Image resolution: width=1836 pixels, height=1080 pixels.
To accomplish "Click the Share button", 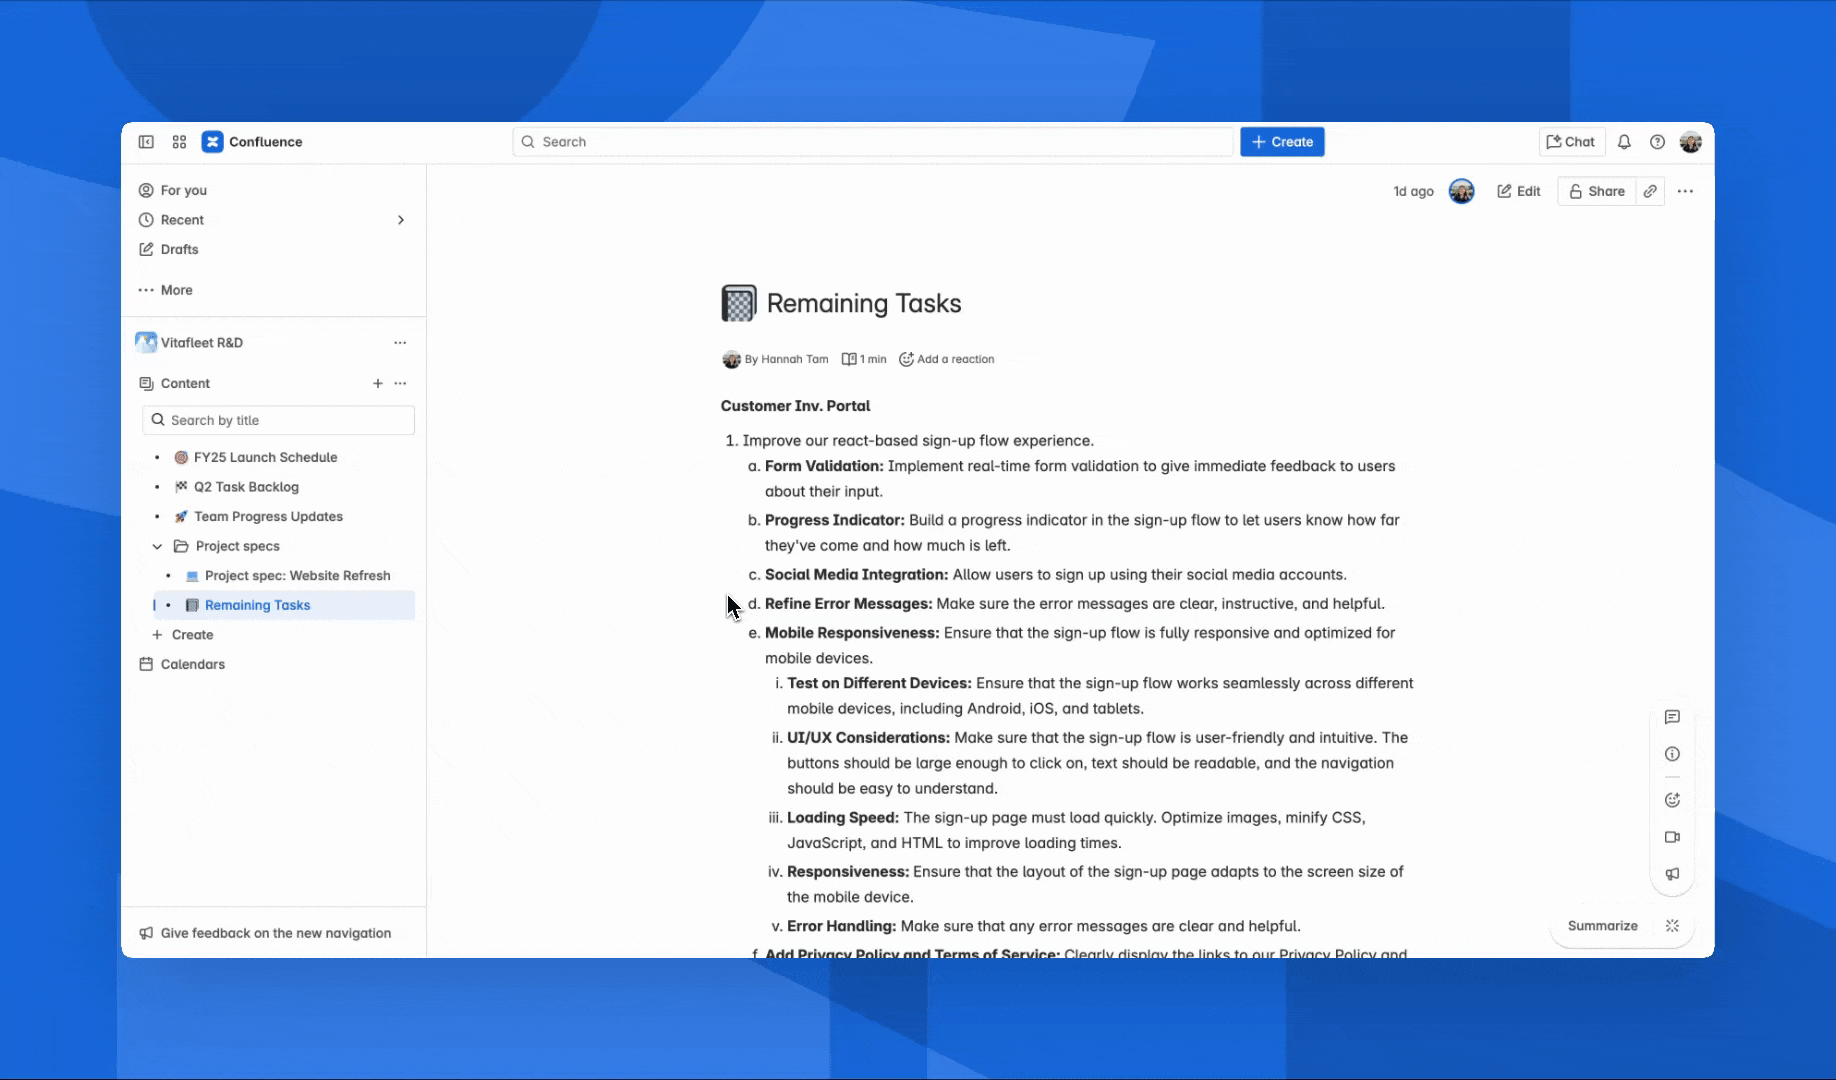I will [1596, 191].
